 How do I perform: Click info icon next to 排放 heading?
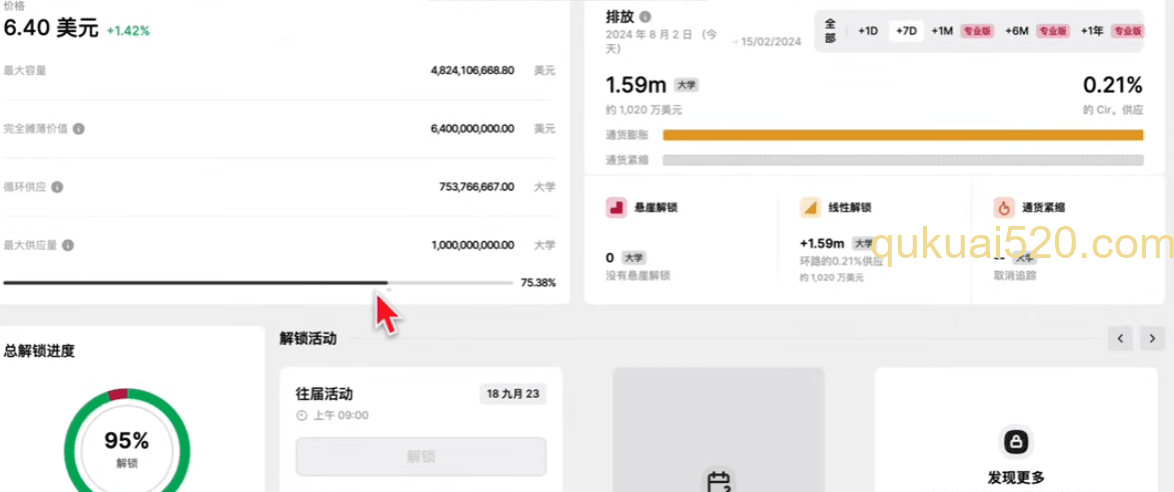(645, 16)
